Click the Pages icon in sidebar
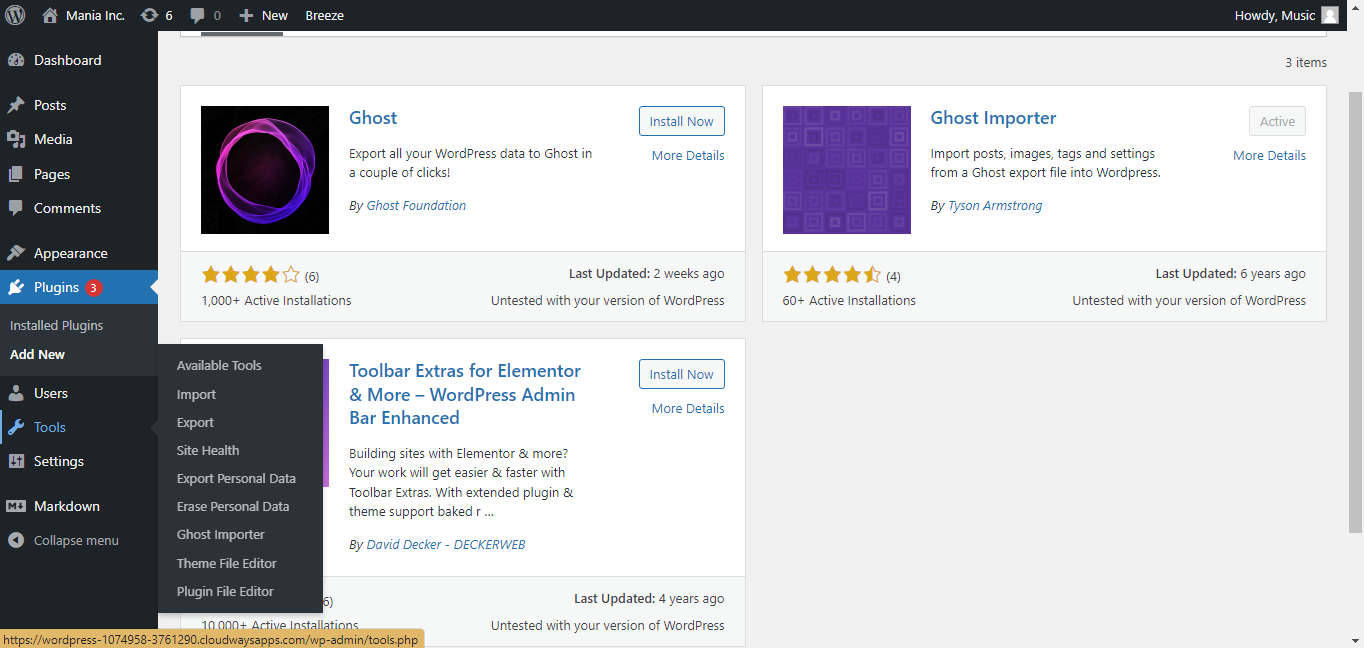Image resolution: width=1364 pixels, height=648 pixels. (16, 174)
